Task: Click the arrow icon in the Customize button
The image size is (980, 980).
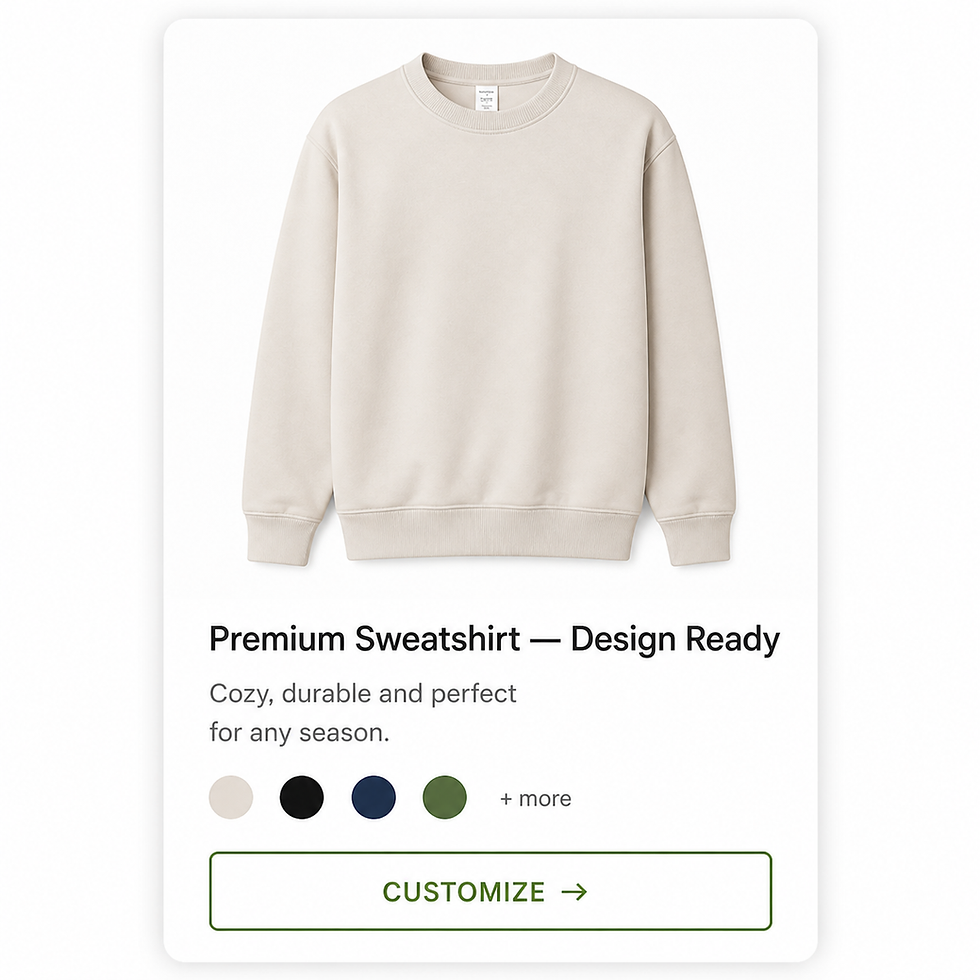Action: point(574,891)
